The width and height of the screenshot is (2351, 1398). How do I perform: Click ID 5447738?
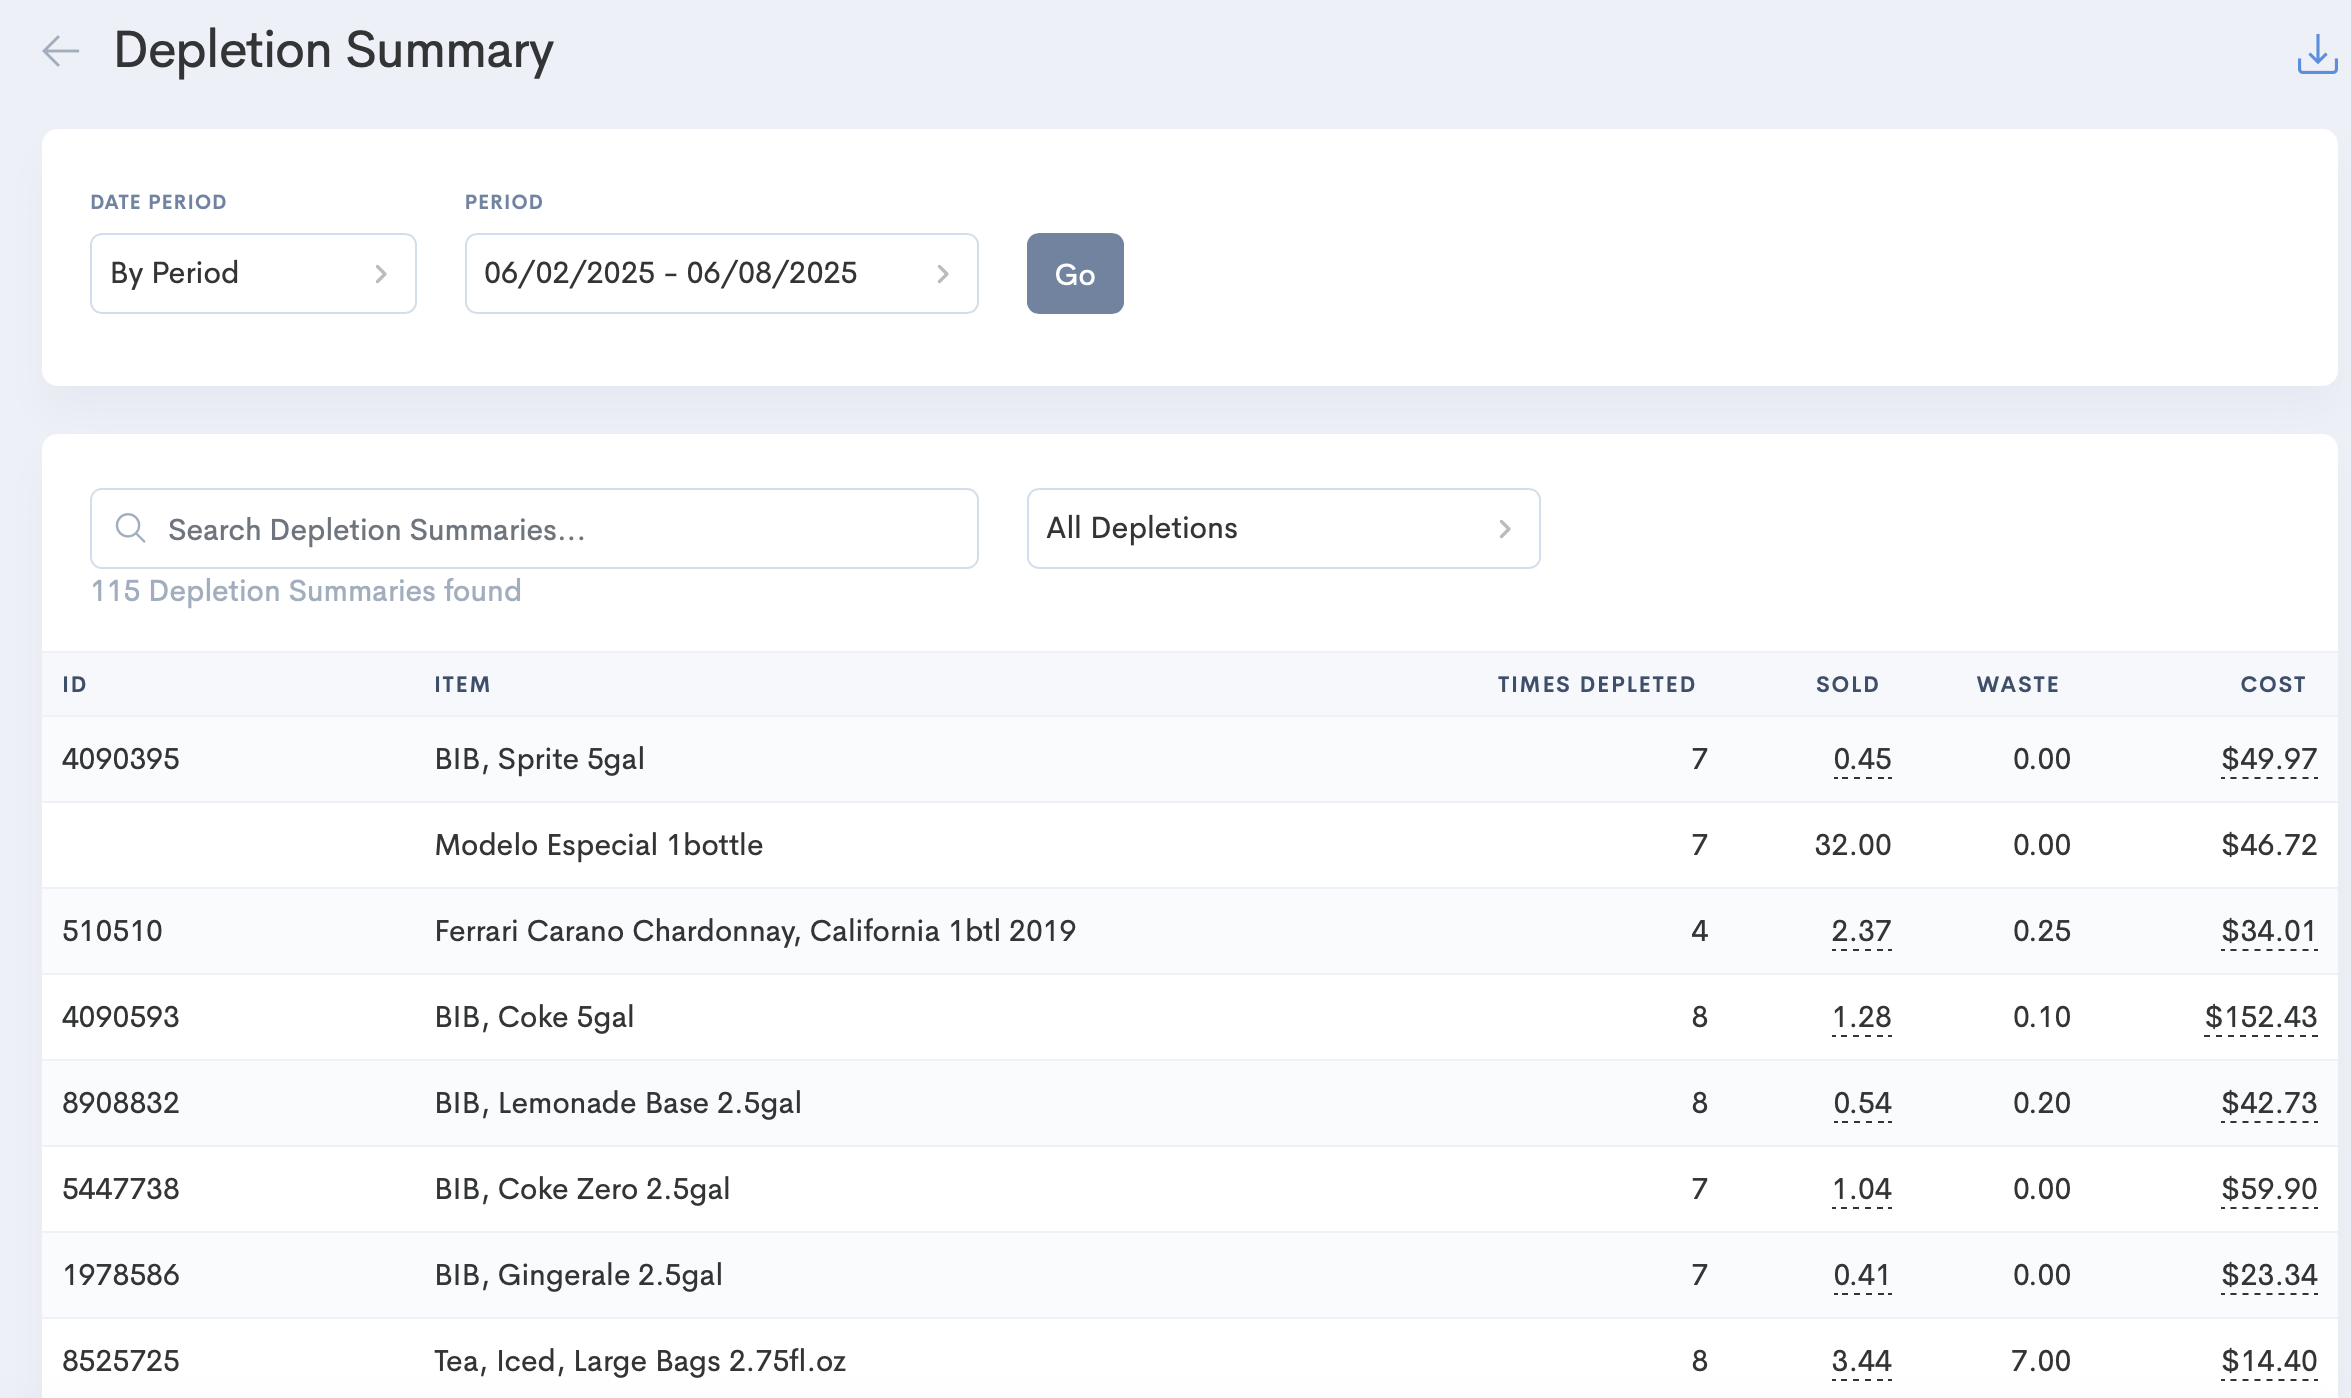click(x=121, y=1189)
